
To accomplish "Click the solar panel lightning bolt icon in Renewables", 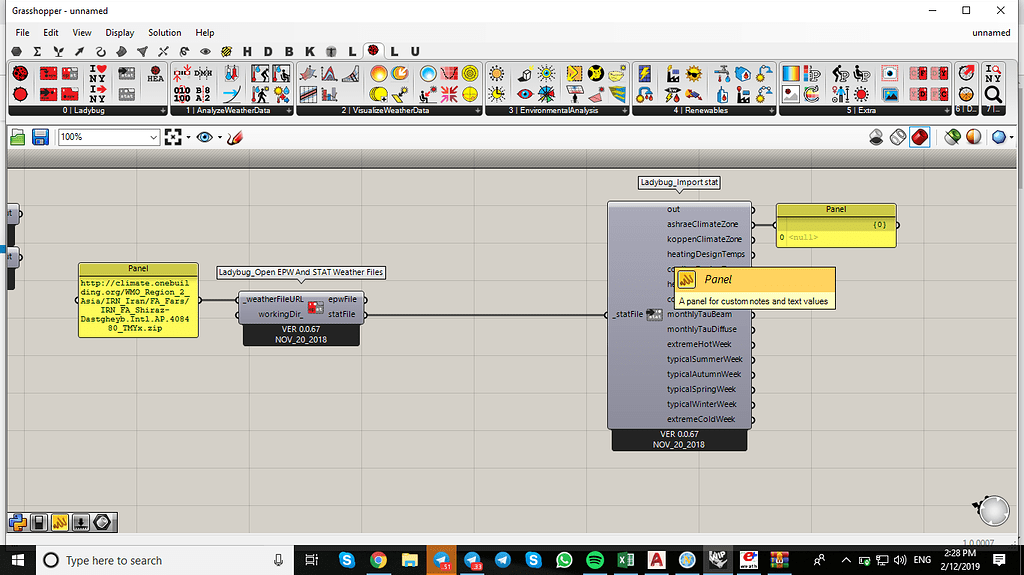I will (x=645, y=73).
